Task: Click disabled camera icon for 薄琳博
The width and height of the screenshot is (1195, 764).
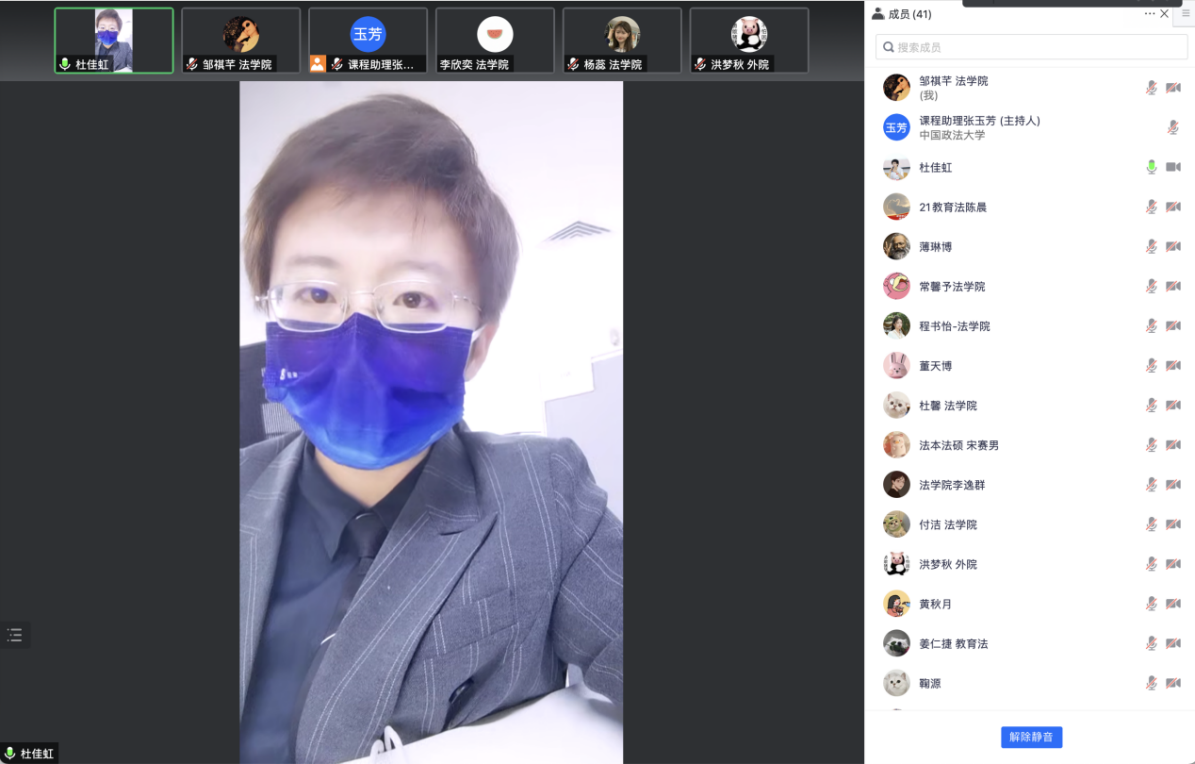Action: point(1173,247)
